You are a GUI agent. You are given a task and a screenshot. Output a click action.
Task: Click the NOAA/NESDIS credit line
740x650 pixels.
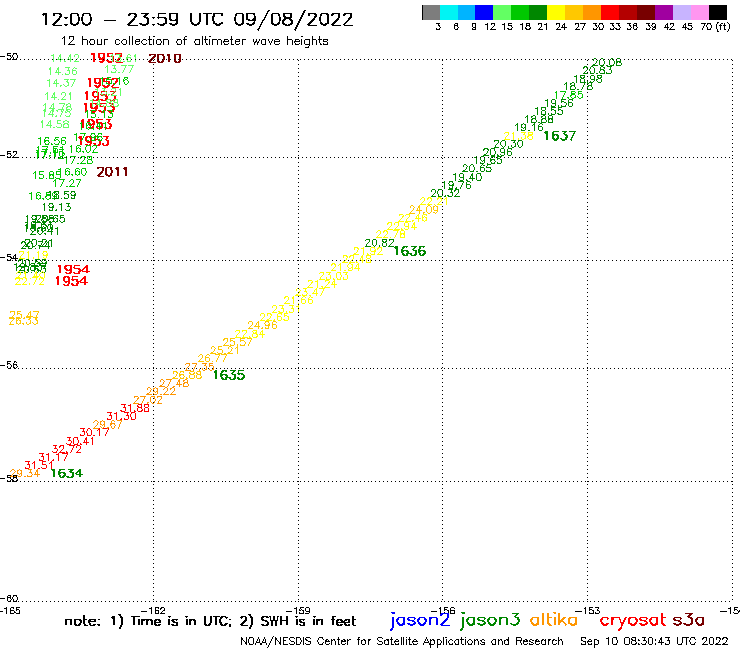[402, 641]
